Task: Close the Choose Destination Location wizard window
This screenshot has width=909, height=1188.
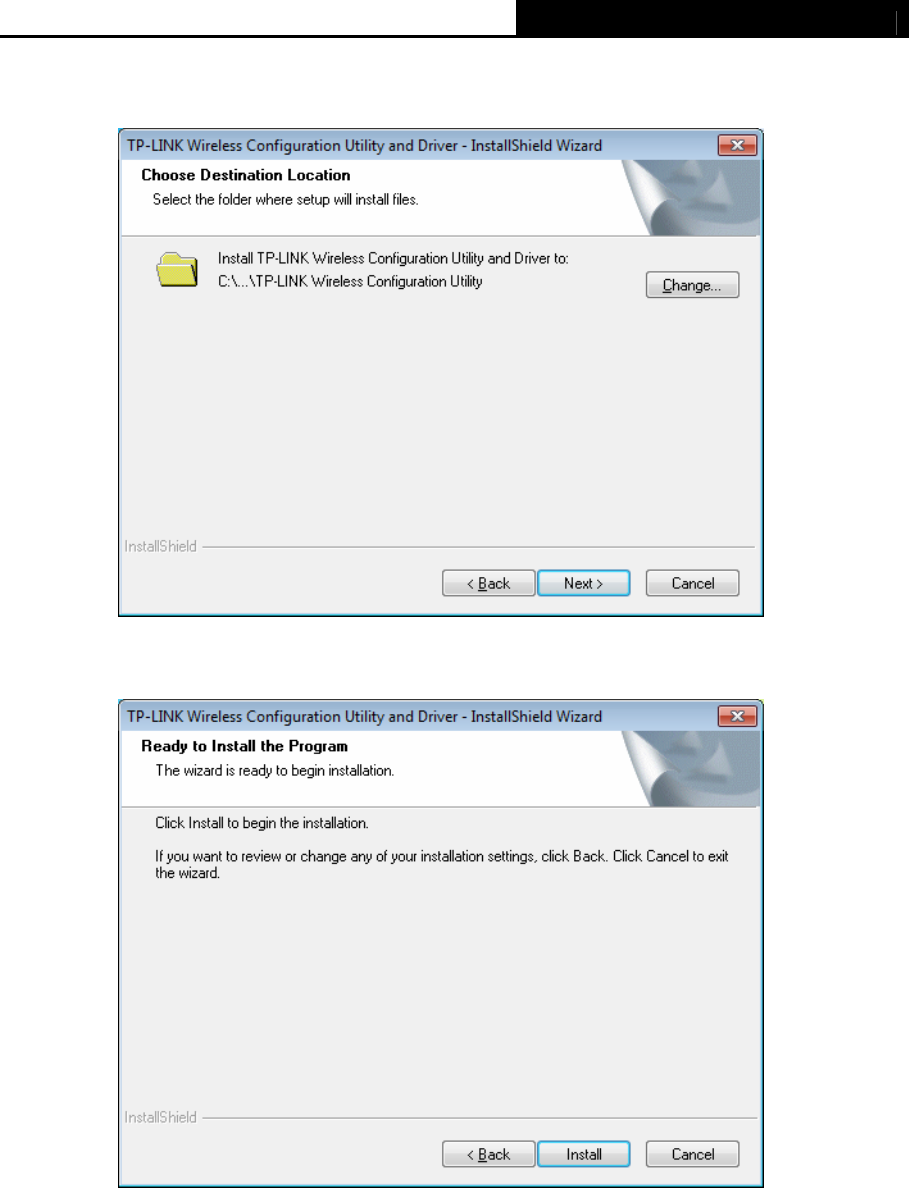Action: tap(737, 145)
